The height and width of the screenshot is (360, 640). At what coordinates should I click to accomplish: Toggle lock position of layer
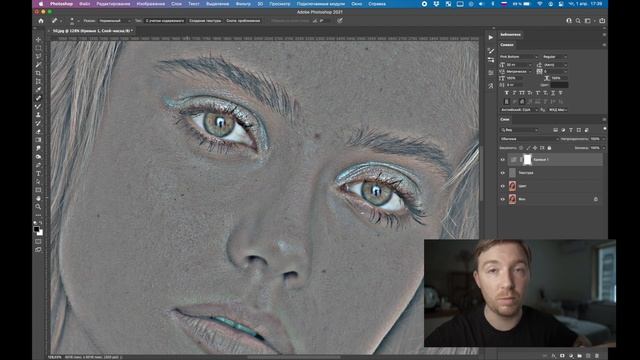[535, 148]
